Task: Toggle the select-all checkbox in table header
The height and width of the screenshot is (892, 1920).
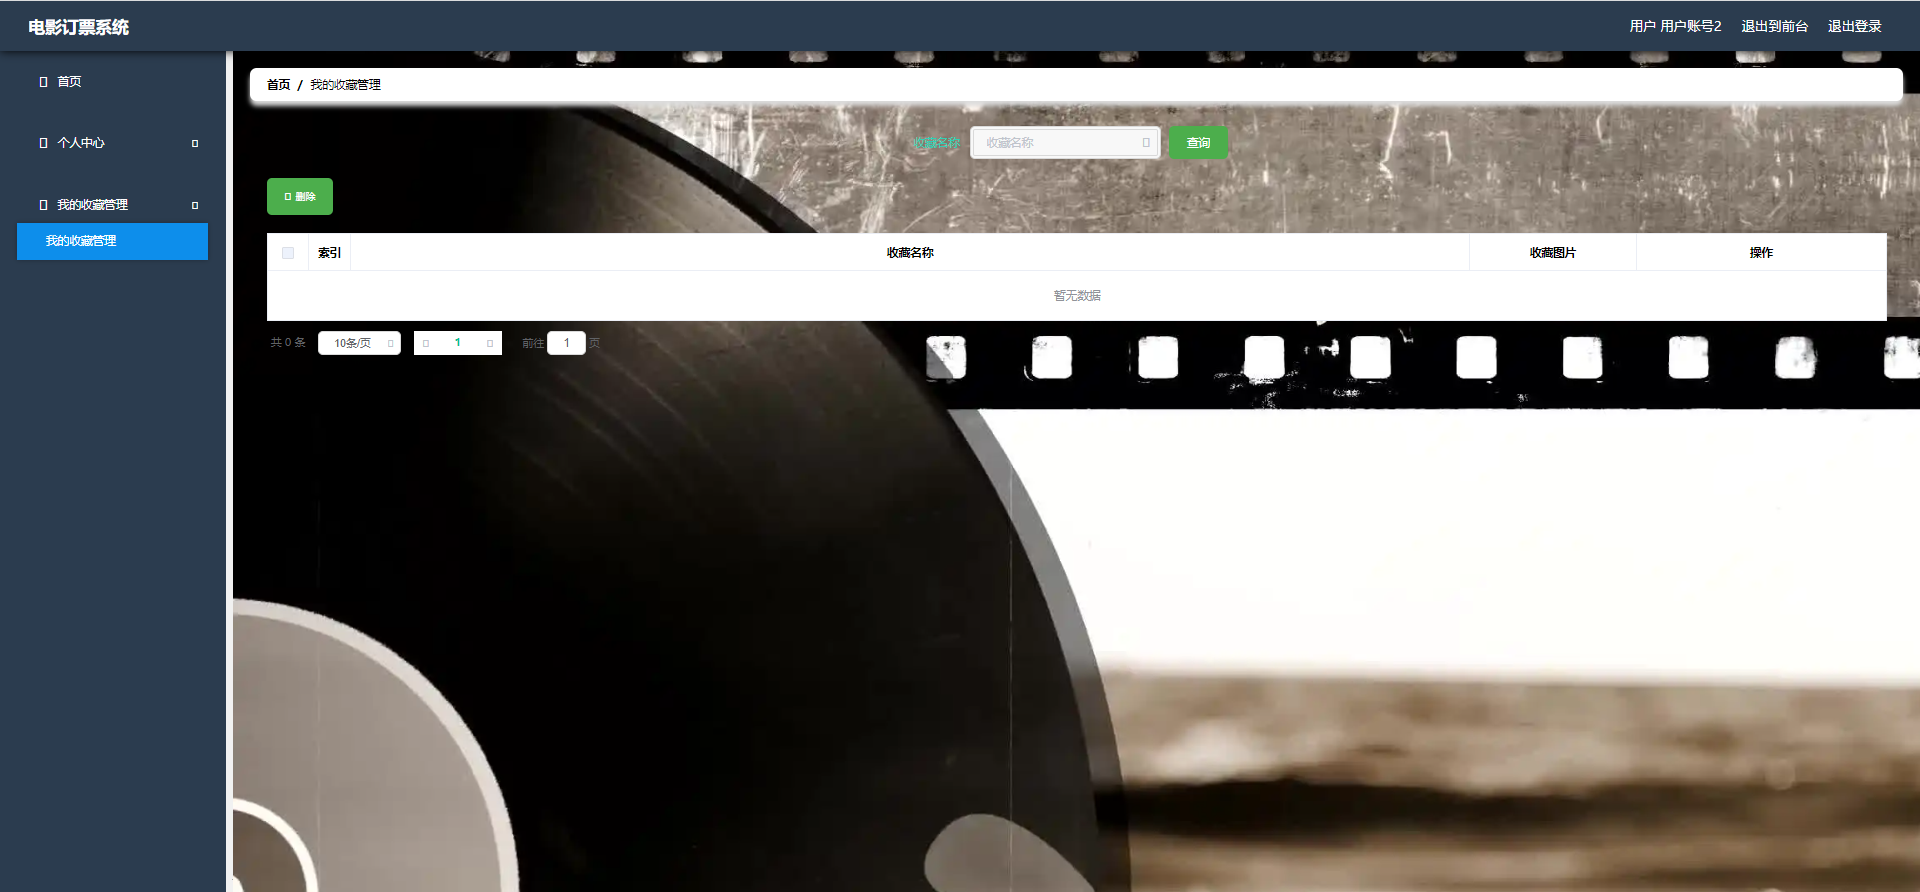Action: 288,253
